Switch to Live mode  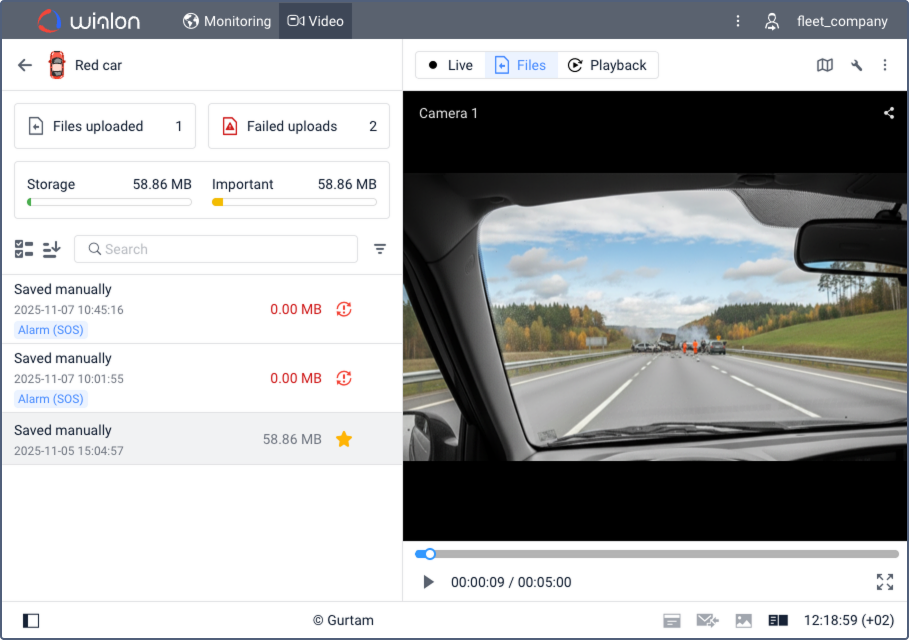pos(451,65)
